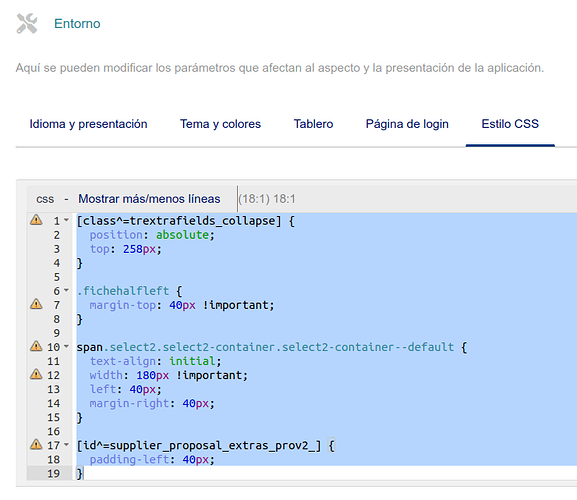Click the warning icon on line 10
Screen dimensions: 577x500
[x=36, y=346]
